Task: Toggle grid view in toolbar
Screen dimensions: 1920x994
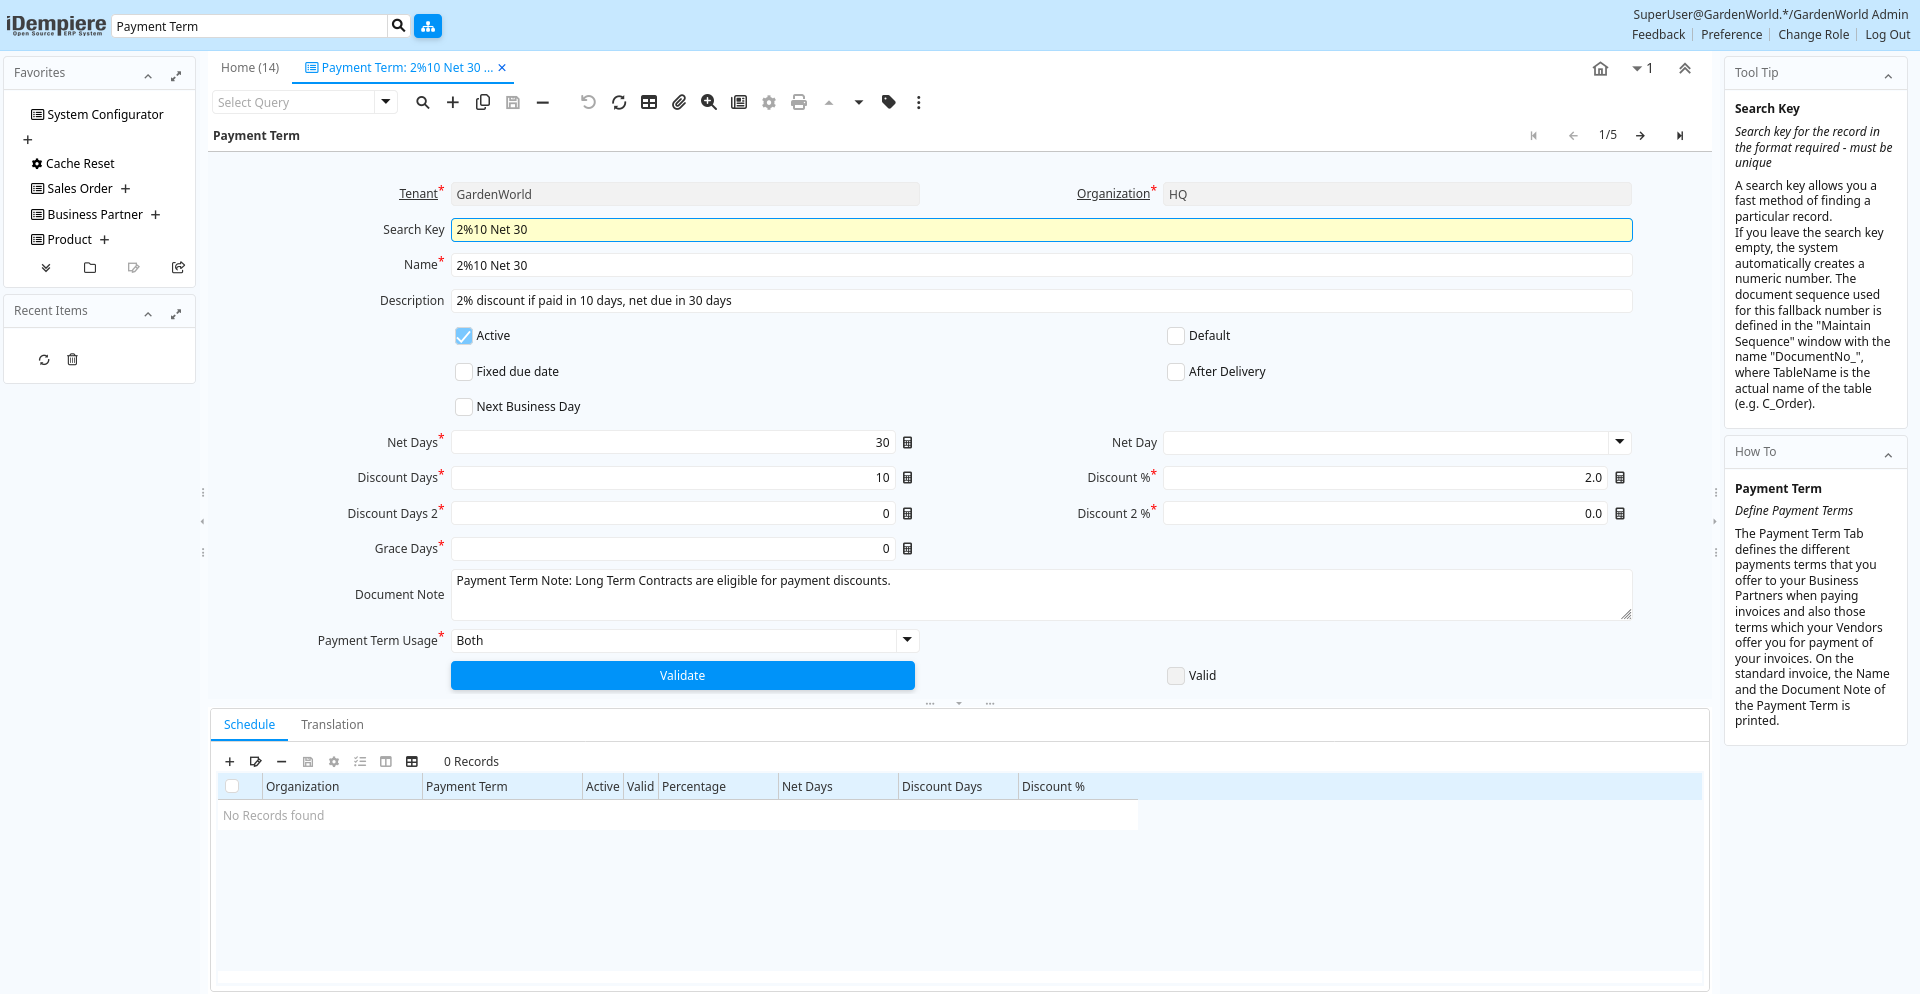Action: 649,102
